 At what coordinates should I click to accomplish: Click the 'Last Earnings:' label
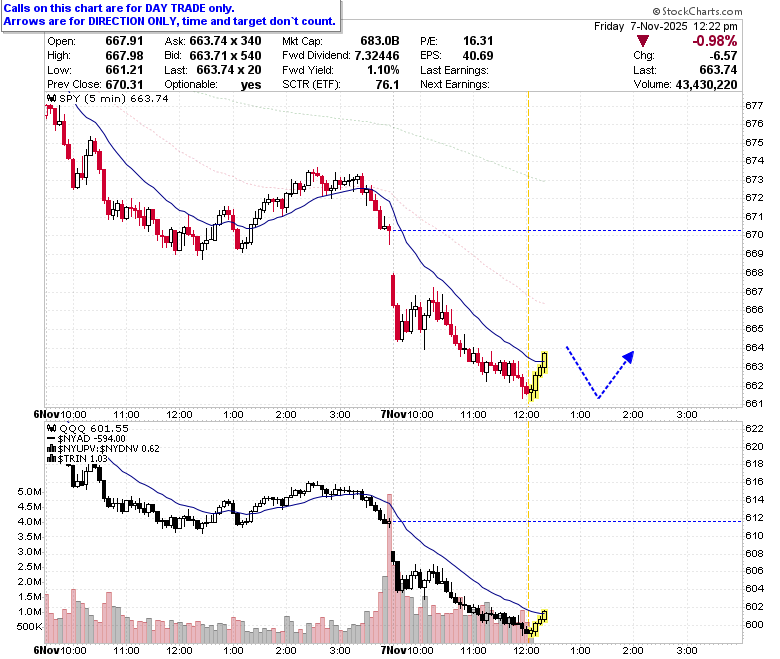click(x=454, y=70)
